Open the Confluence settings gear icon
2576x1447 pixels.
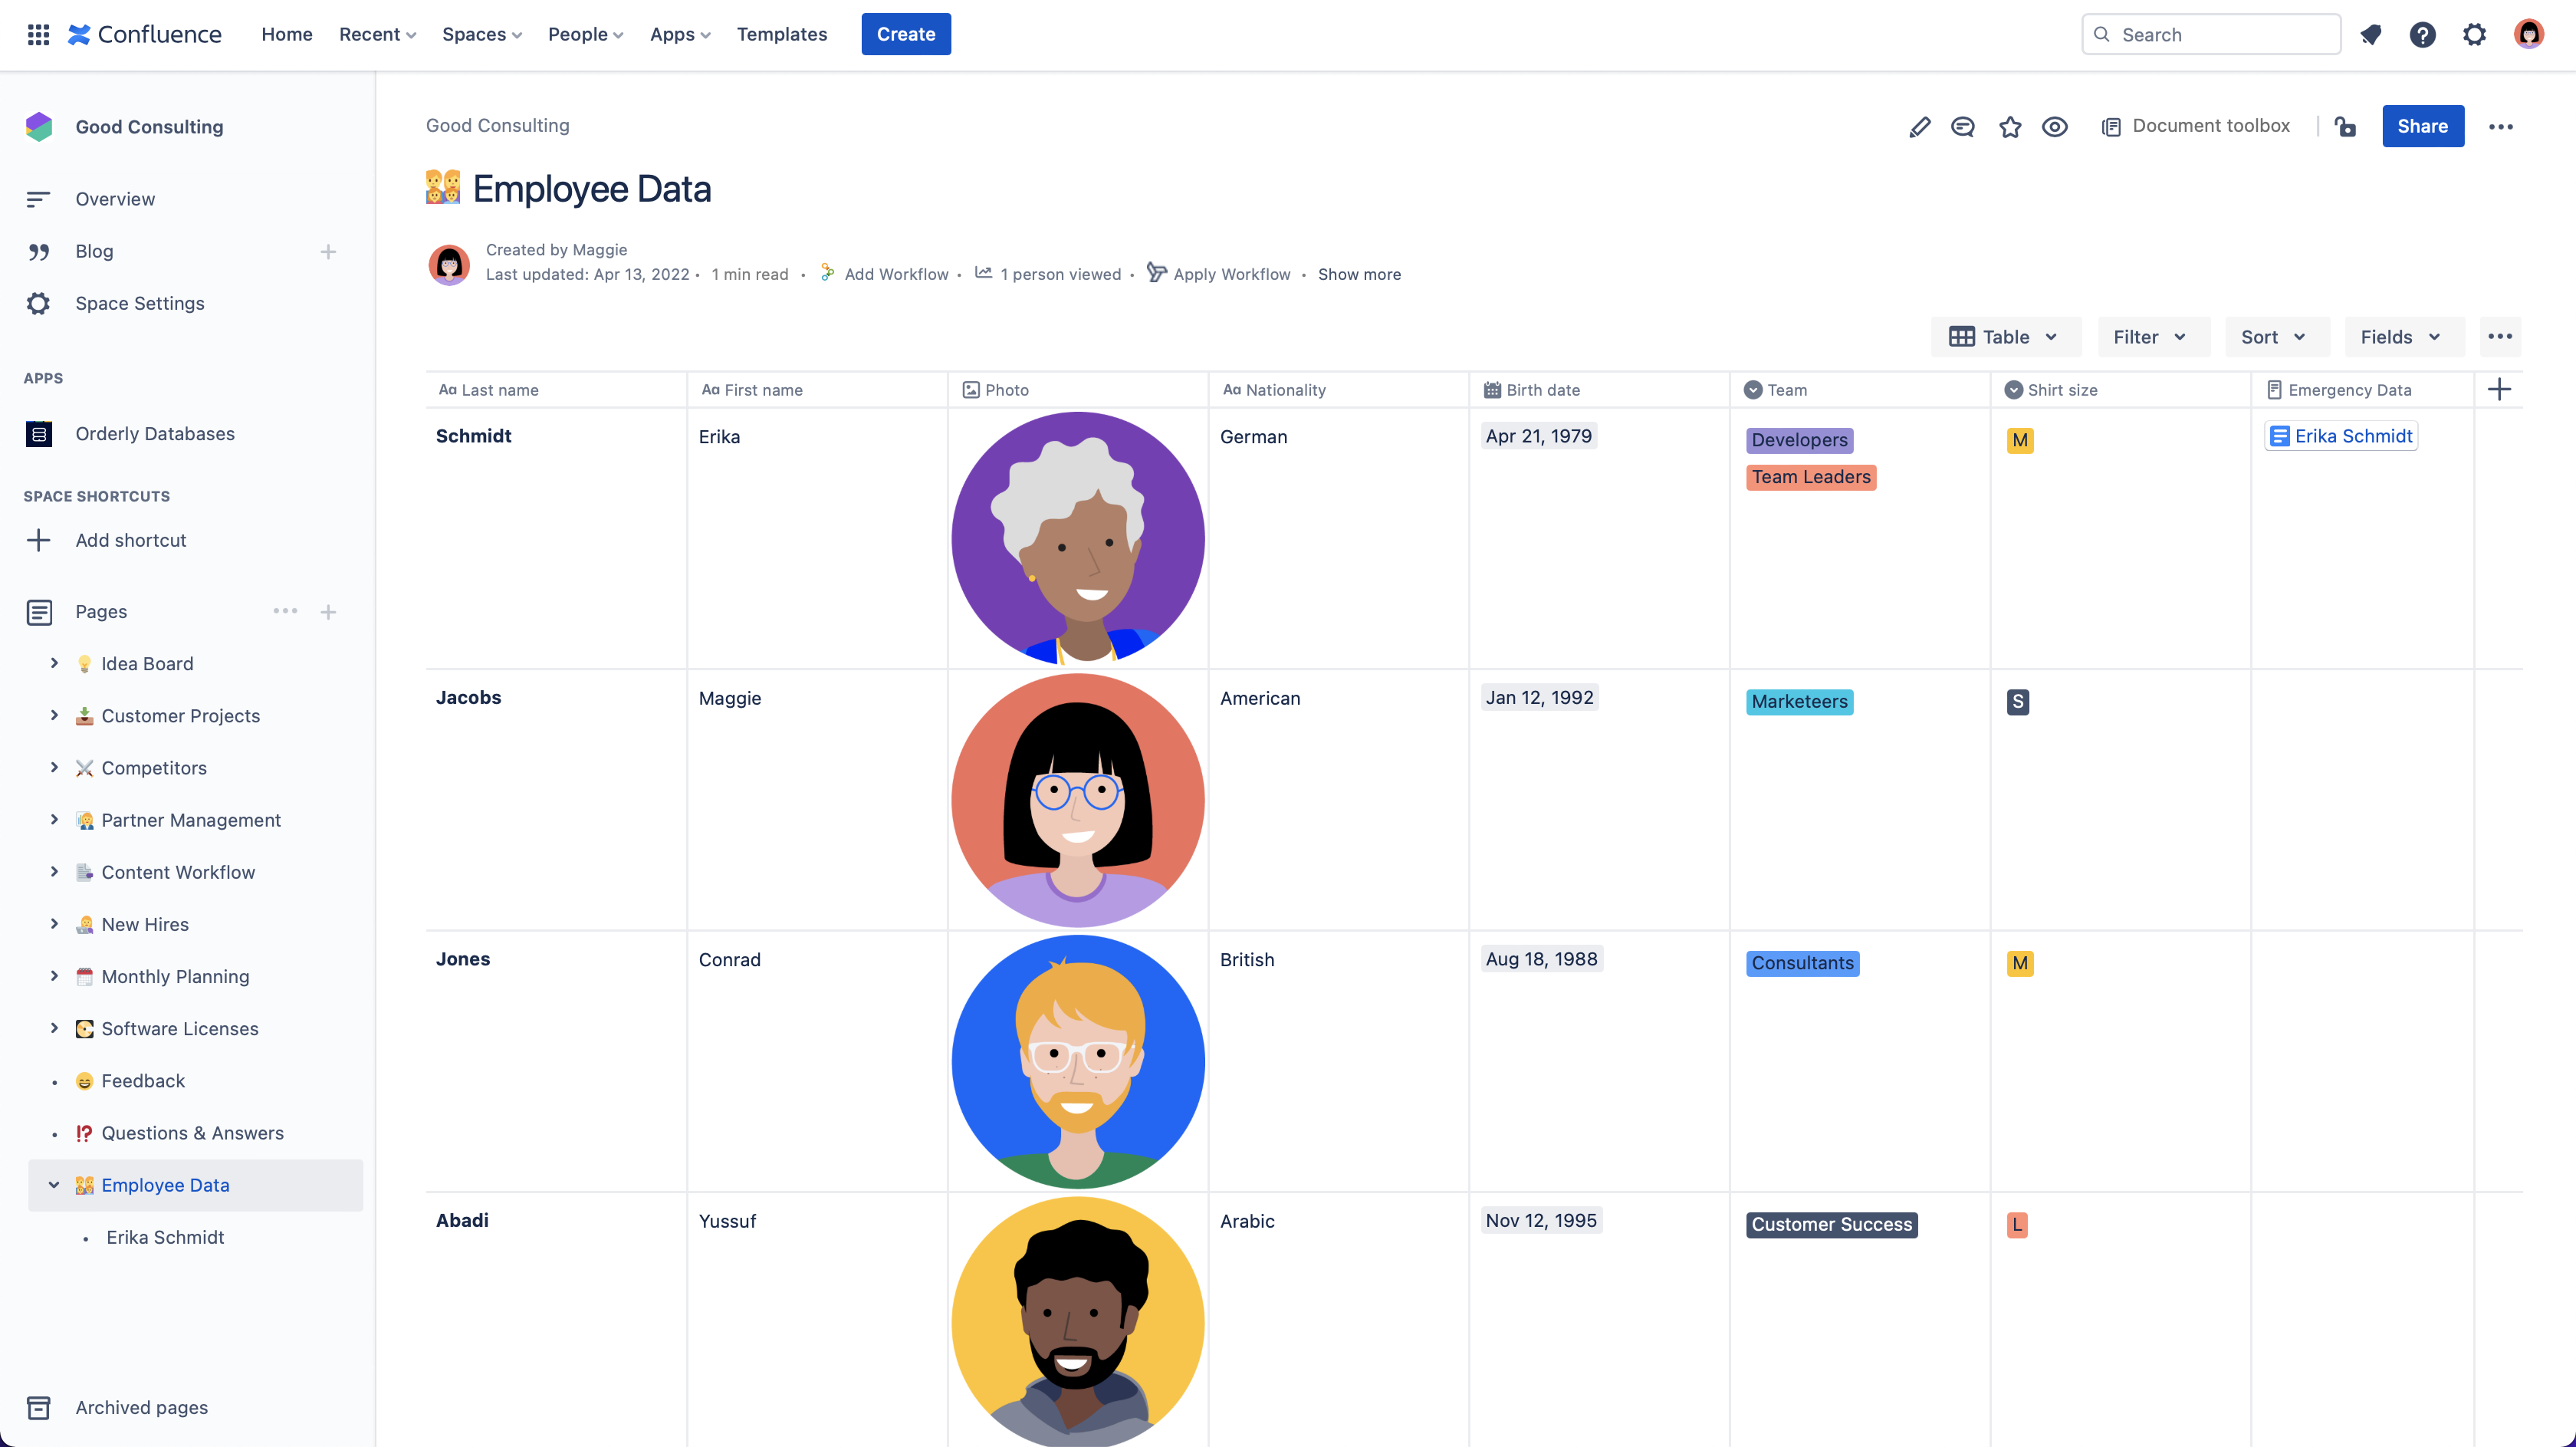(2474, 35)
